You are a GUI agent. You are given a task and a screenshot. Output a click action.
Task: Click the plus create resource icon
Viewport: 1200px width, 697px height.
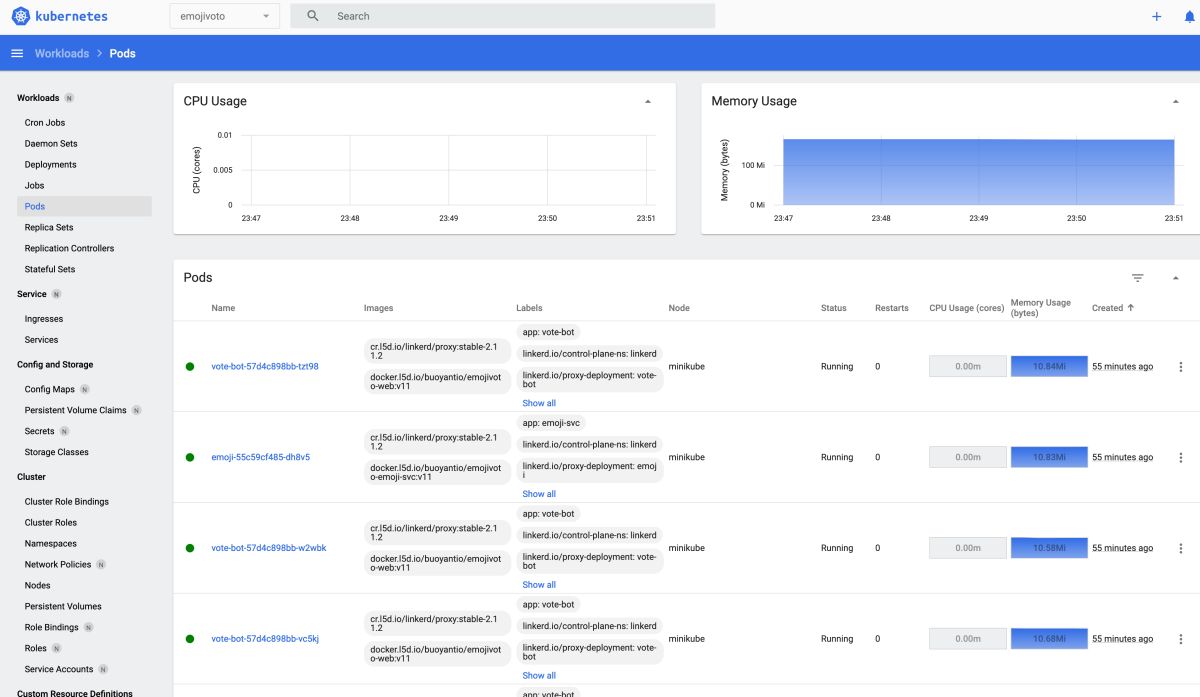tap(1157, 16)
